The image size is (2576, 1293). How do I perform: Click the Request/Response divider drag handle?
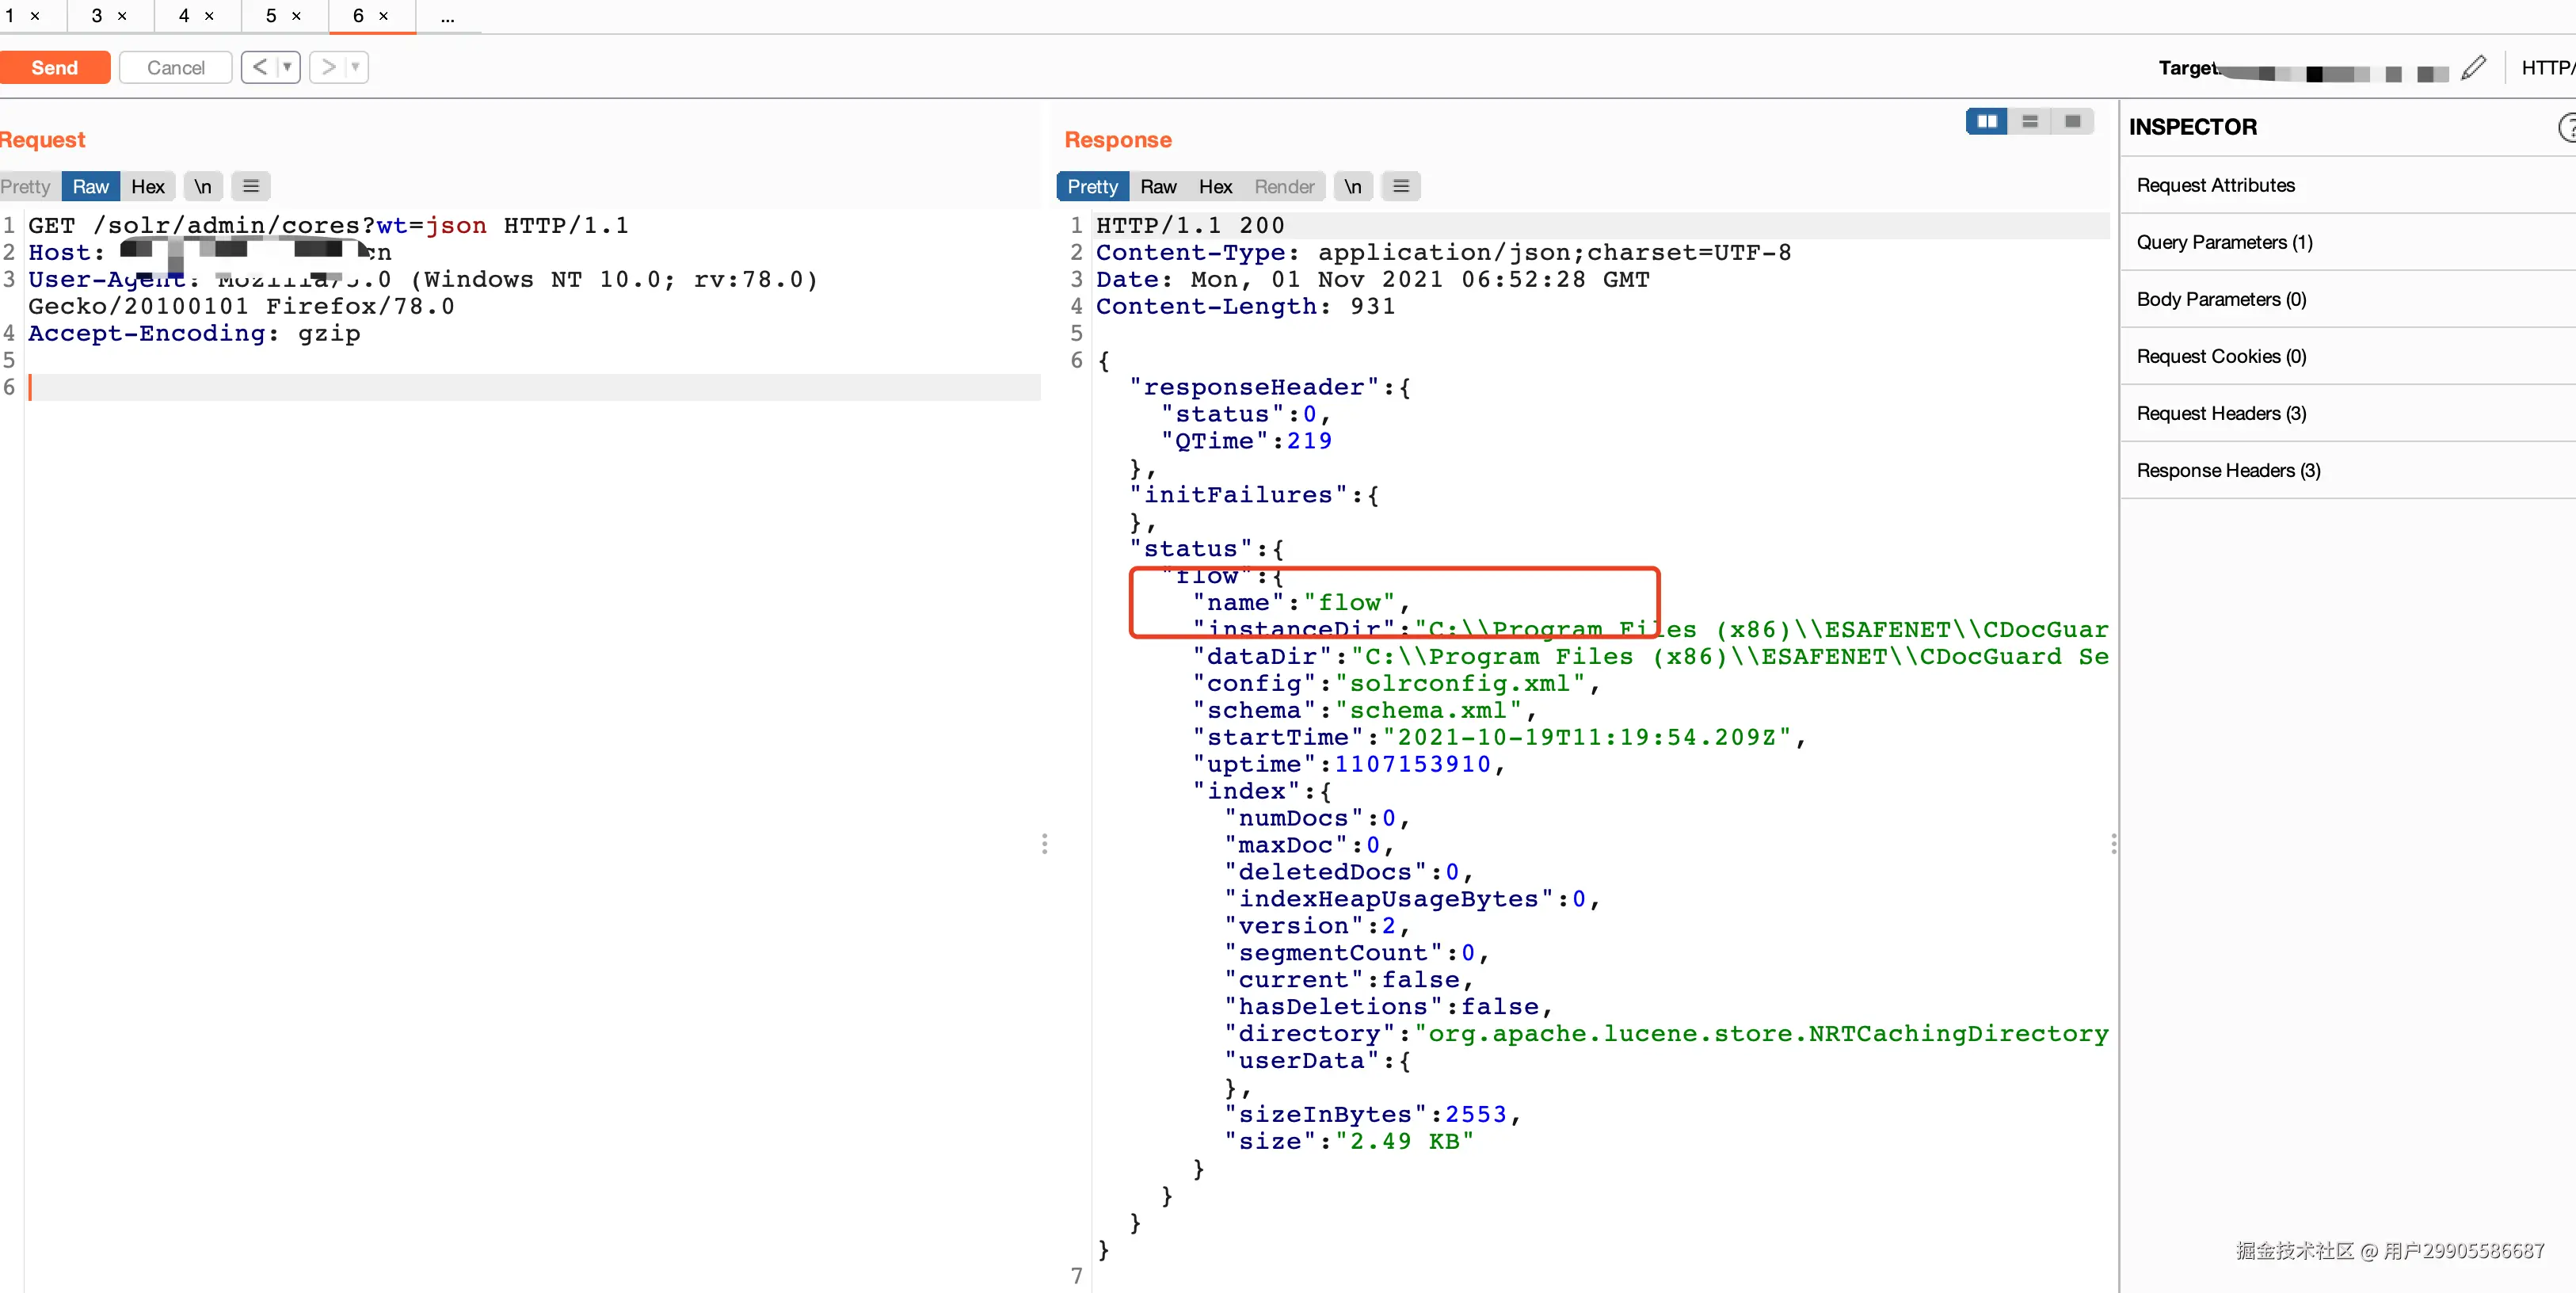pyautogui.click(x=1044, y=843)
